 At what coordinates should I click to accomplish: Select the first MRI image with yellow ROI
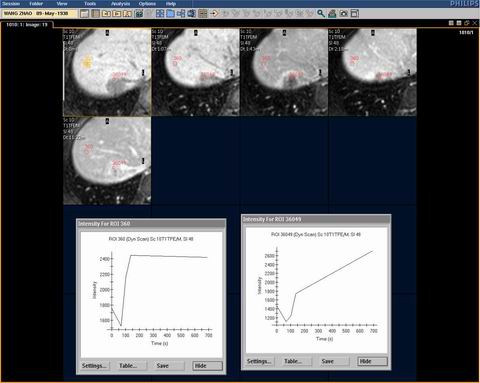107,72
